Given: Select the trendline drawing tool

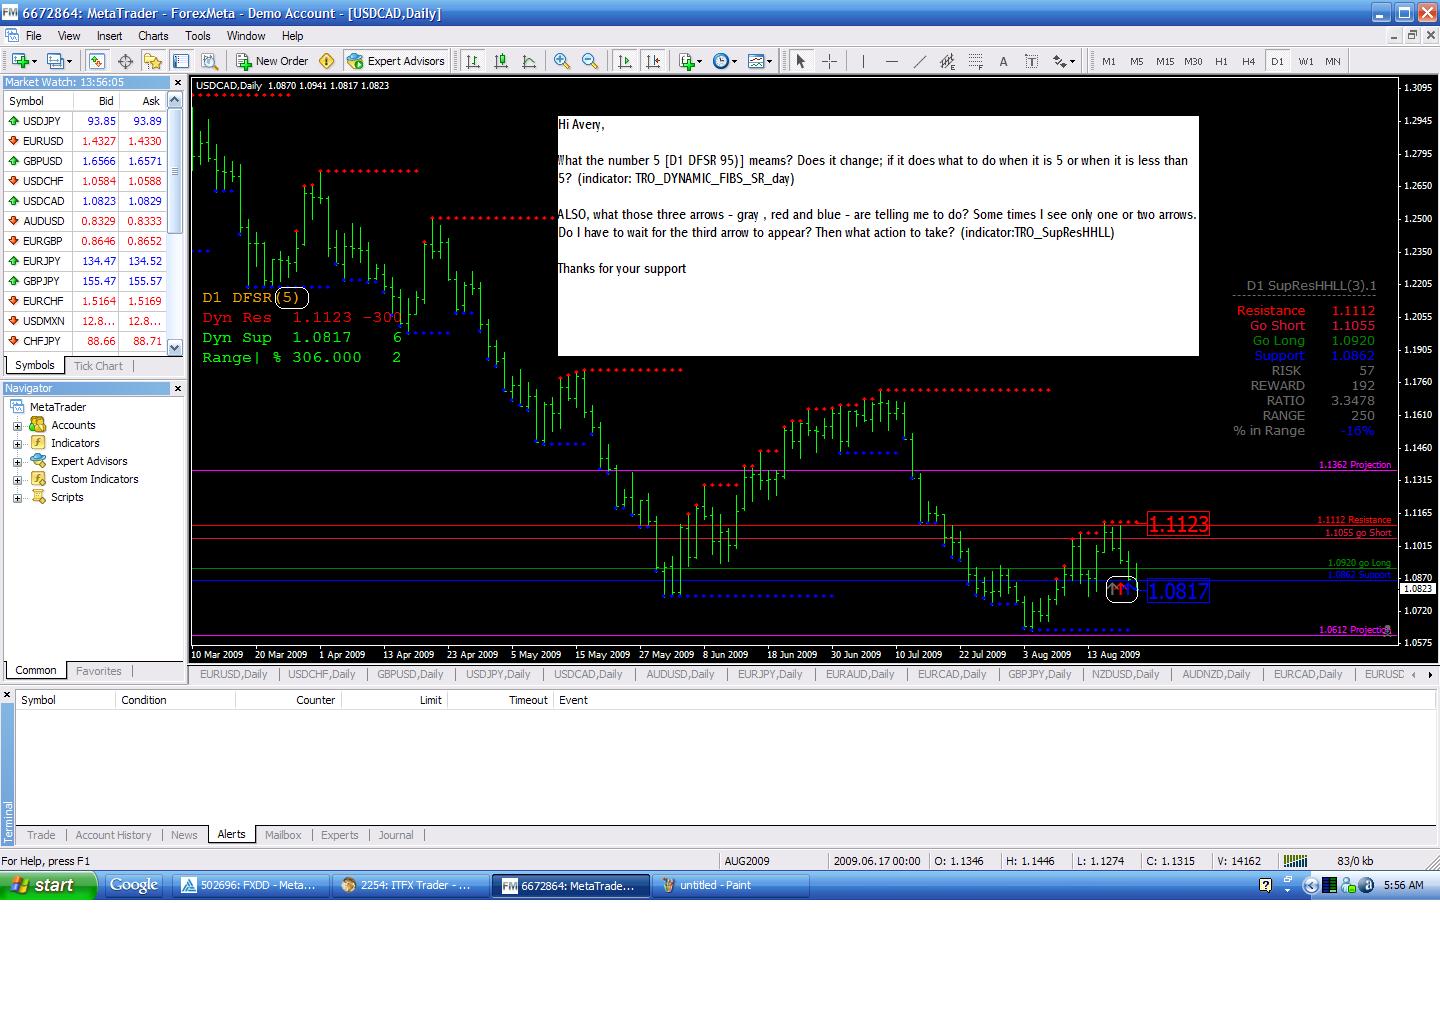Looking at the screenshot, I should [919, 61].
